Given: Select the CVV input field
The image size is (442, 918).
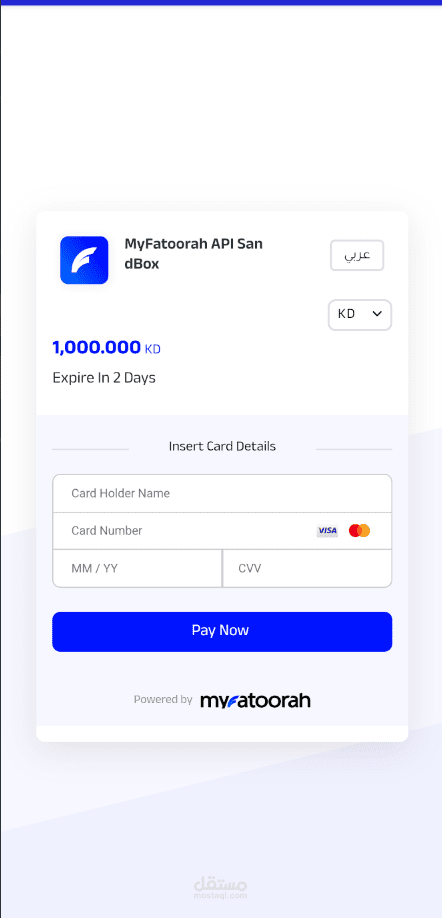Looking at the screenshot, I should [x=307, y=568].
